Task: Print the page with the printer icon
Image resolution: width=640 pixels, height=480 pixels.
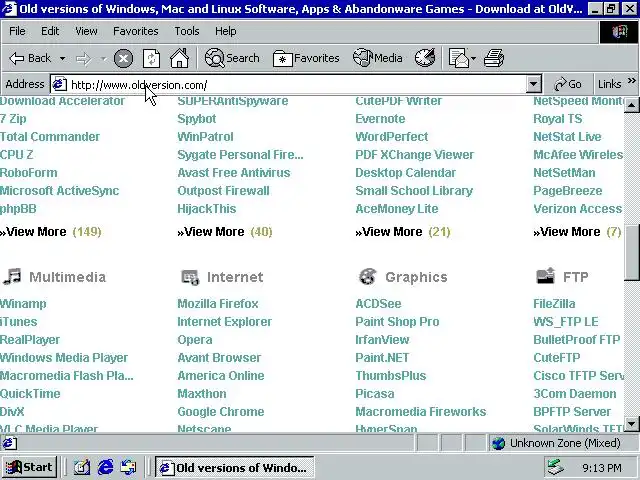Action: (x=494, y=58)
